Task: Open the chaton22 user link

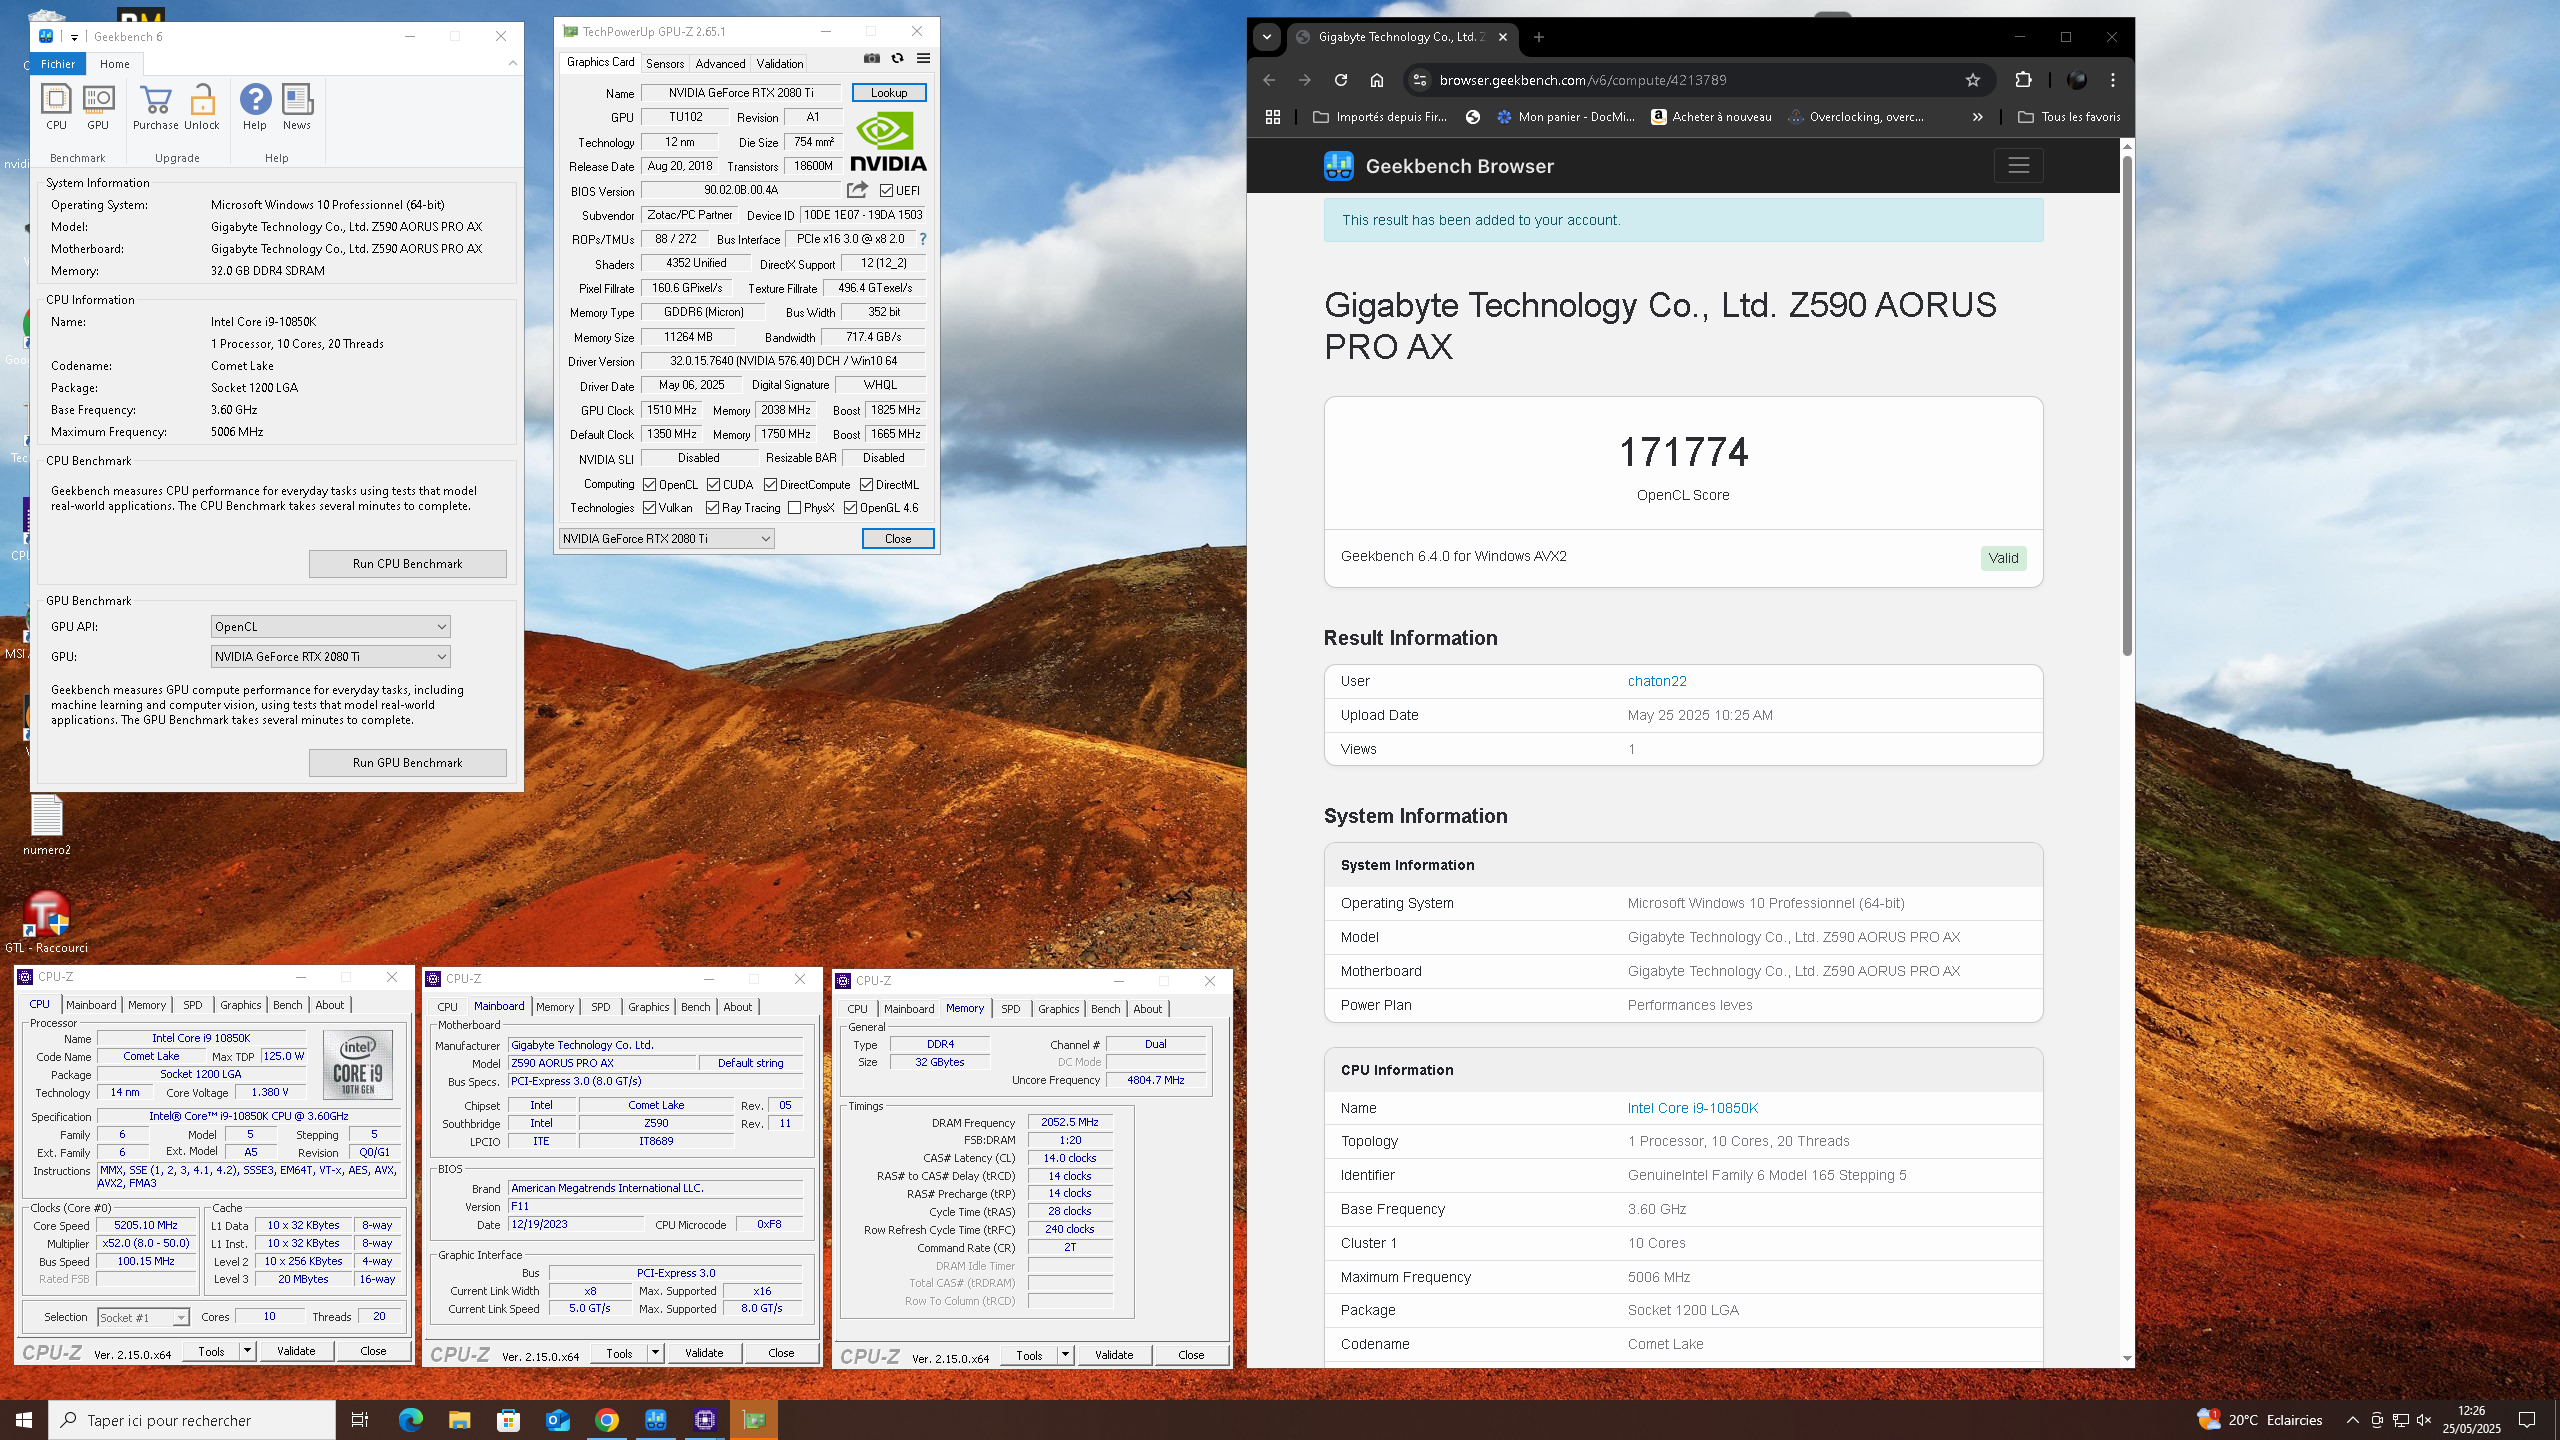Action: [x=1657, y=681]
